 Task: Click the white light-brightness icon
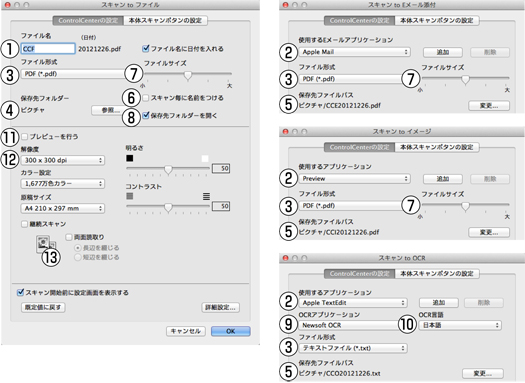point(205,158)
